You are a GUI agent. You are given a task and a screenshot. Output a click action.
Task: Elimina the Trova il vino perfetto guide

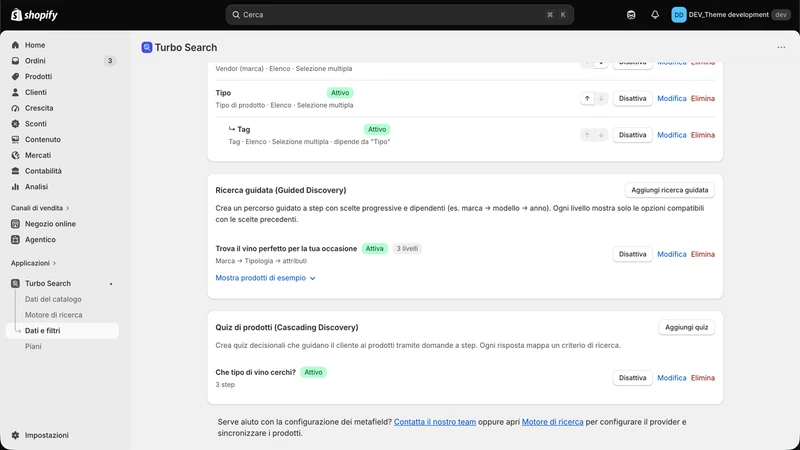click(703, 254)
